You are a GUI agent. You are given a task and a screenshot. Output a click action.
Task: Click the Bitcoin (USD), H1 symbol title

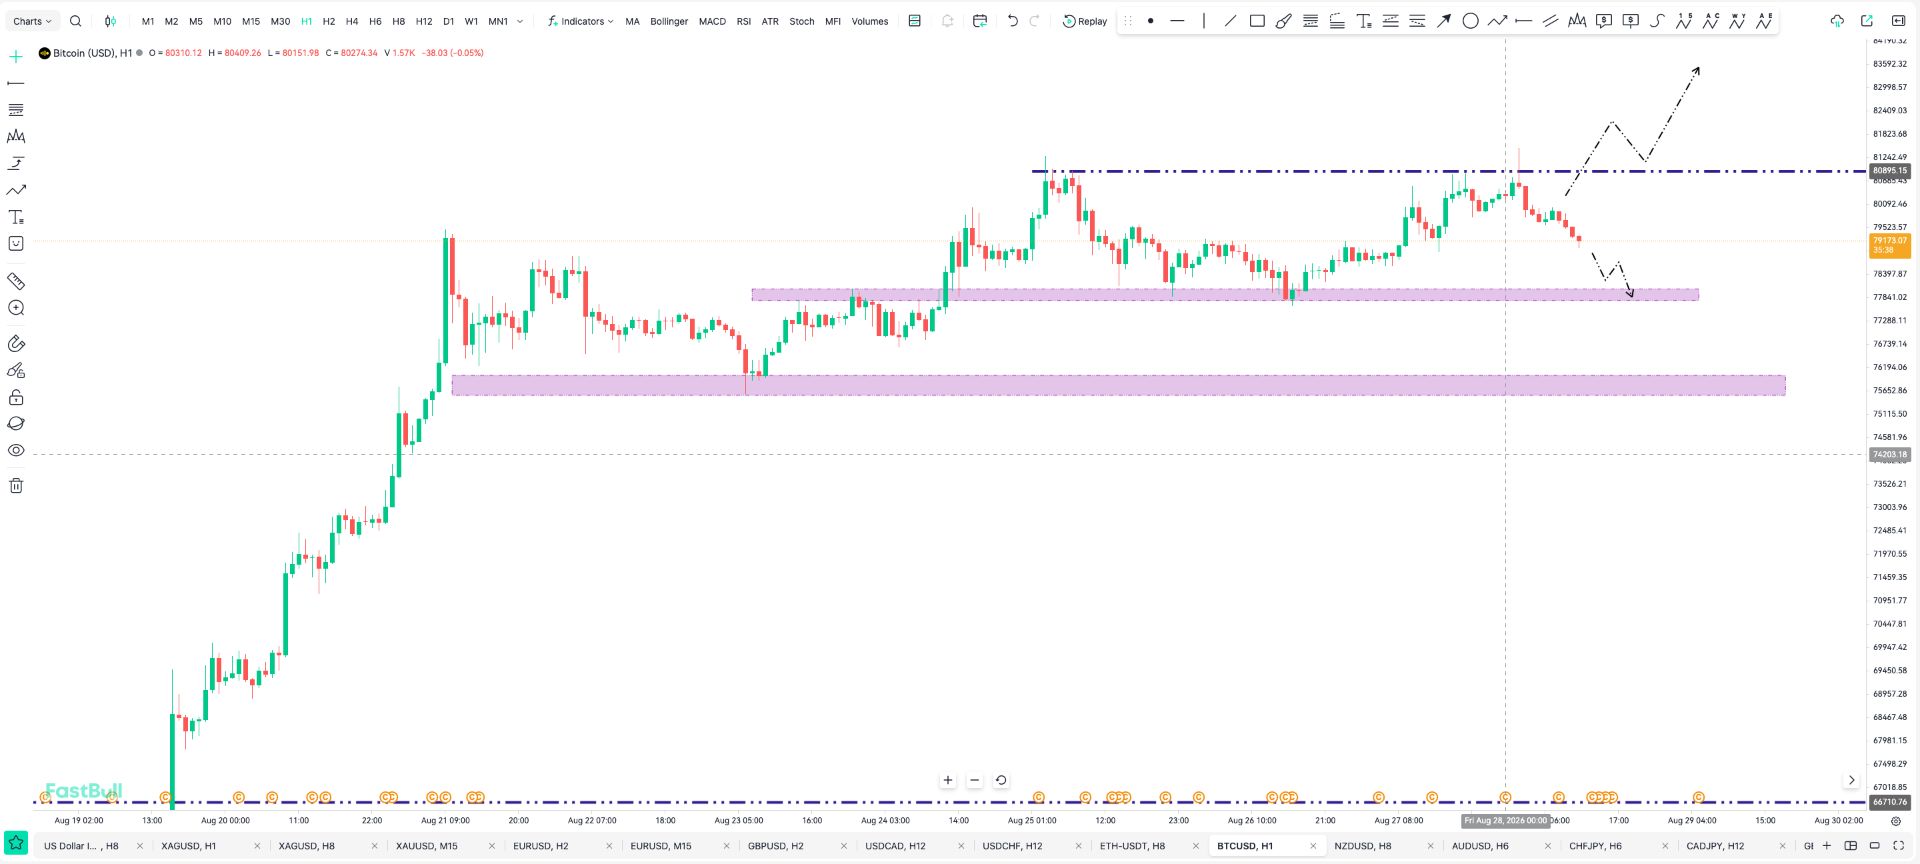coord(92,53)
